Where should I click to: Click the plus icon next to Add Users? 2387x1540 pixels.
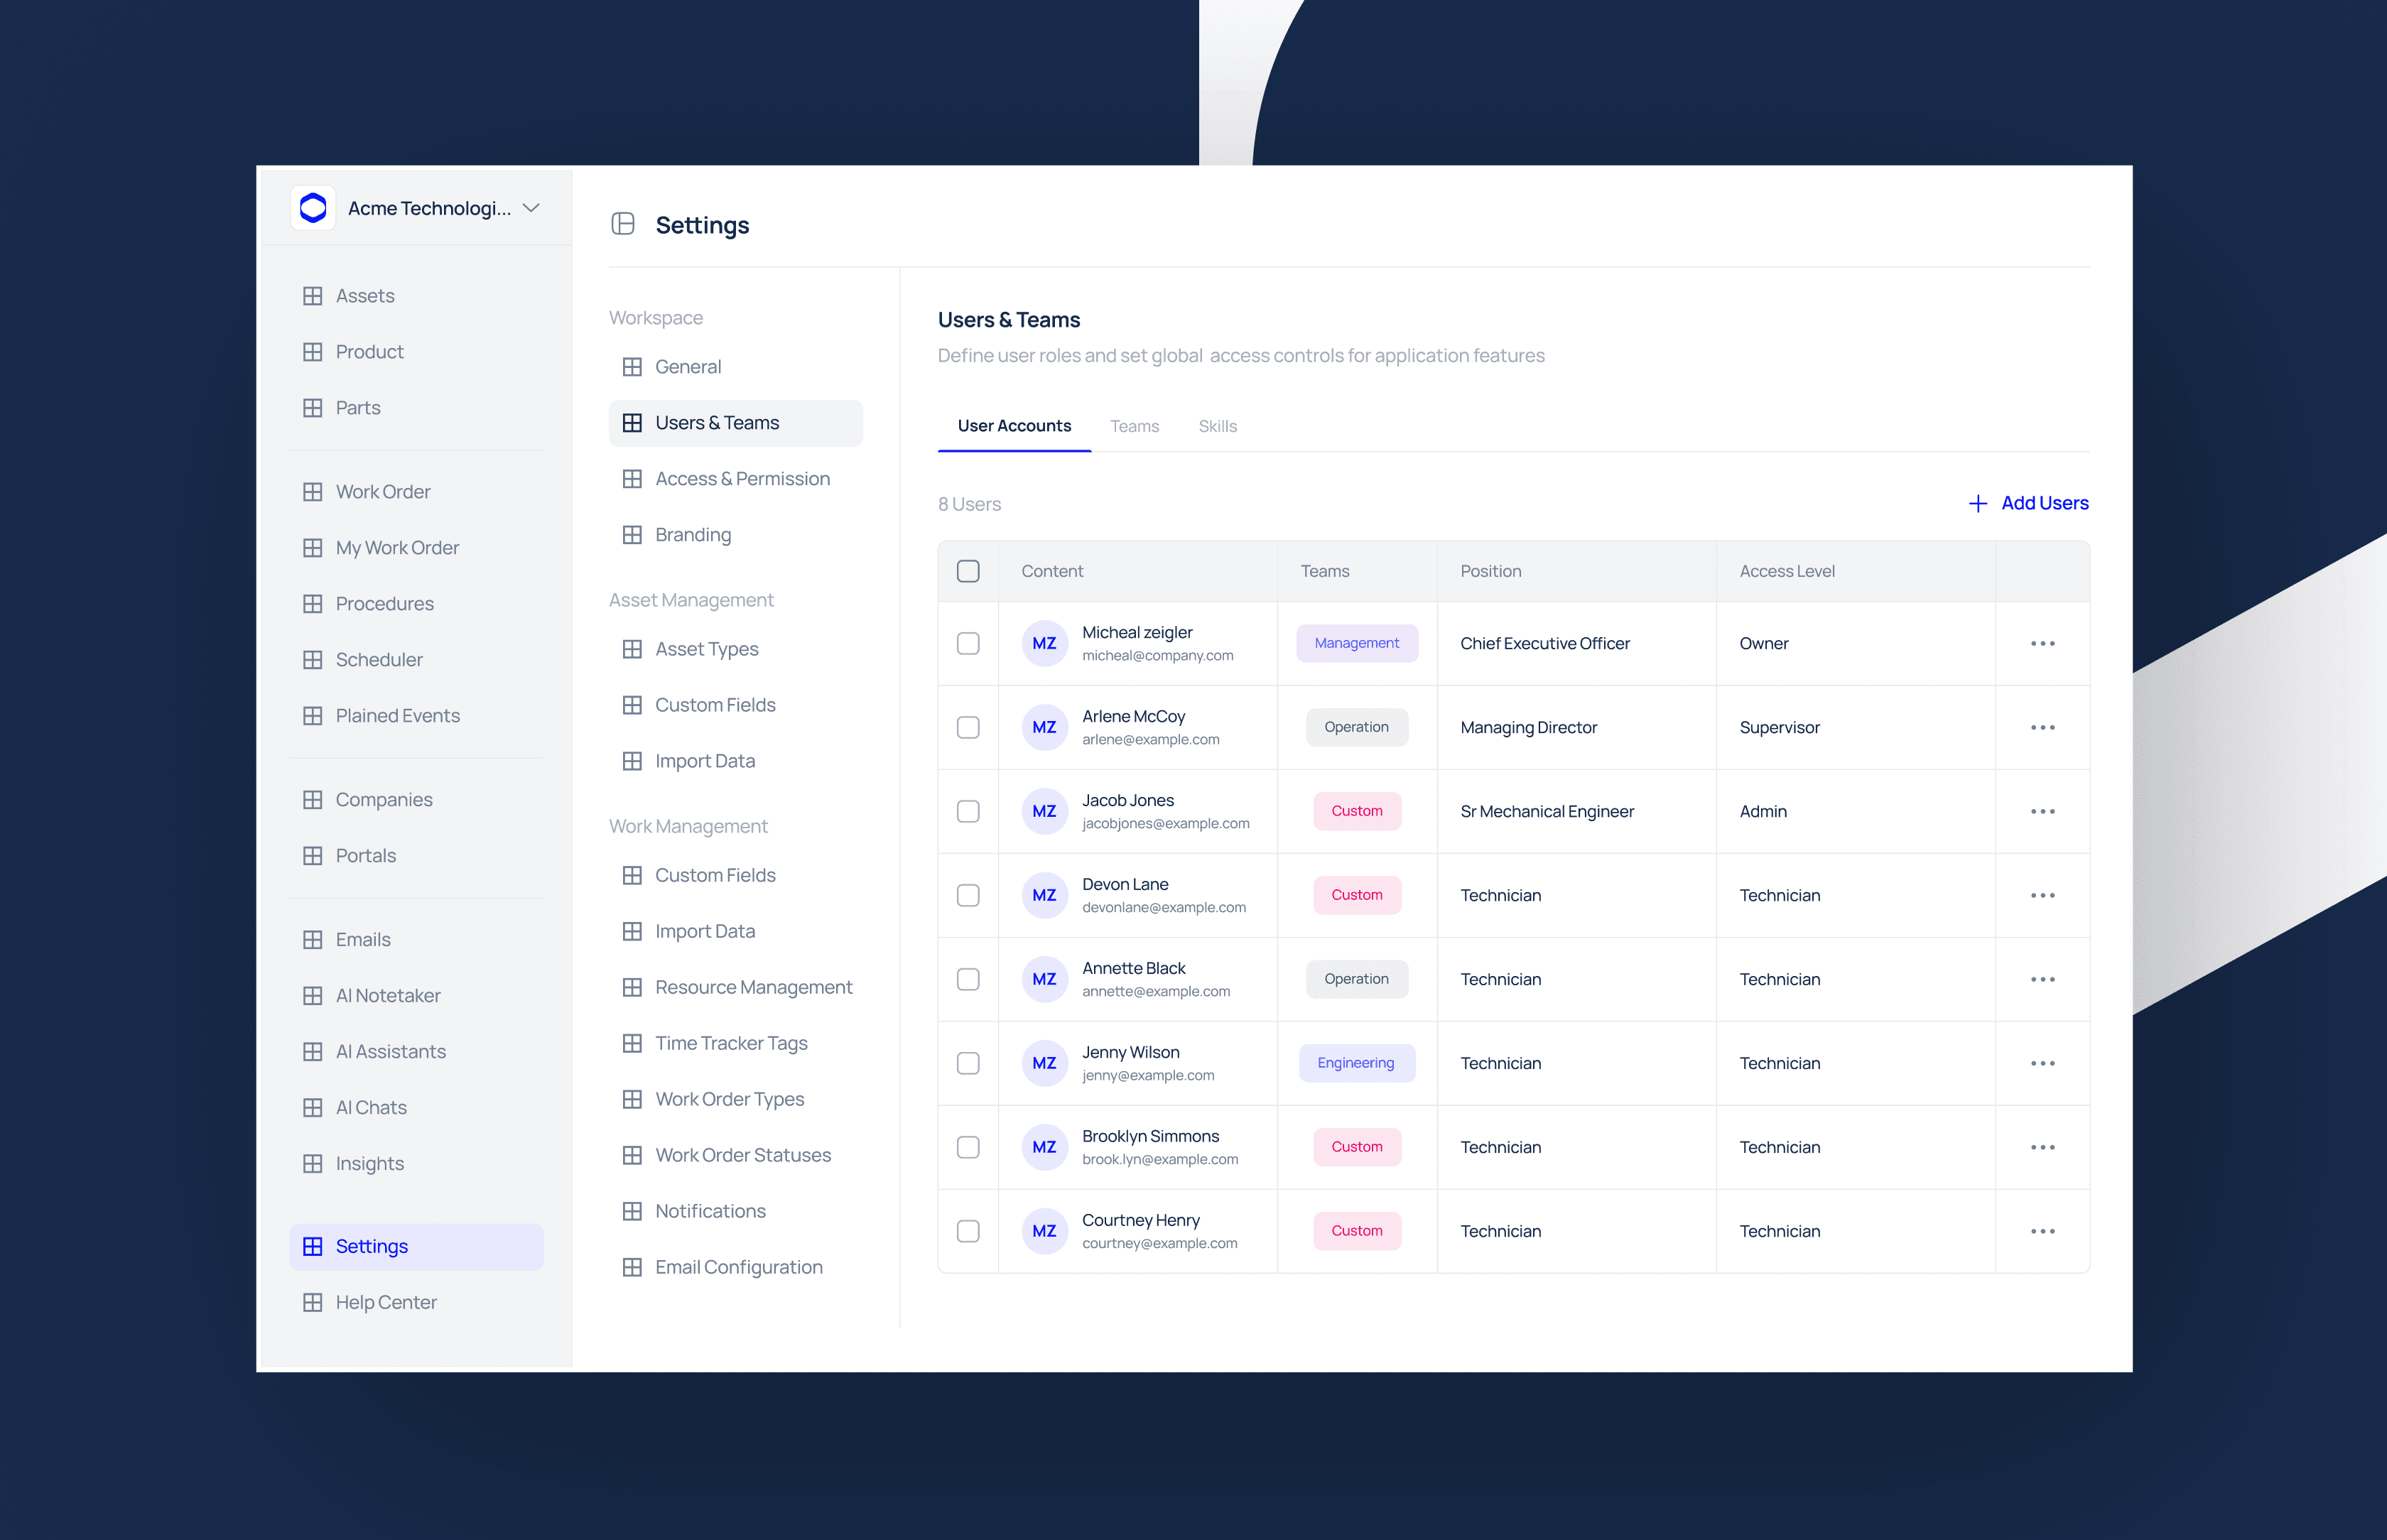tap(1977, 504)
